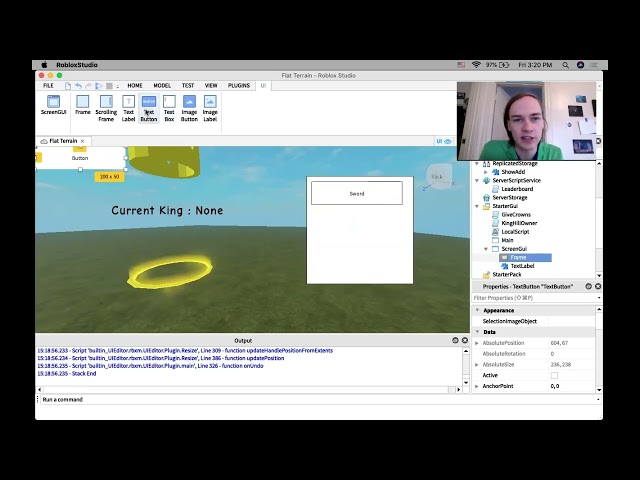Expand the AbsoluteSize property
Image resolution: width=640 pixels, height=480 pixels.
click(477, 365)
